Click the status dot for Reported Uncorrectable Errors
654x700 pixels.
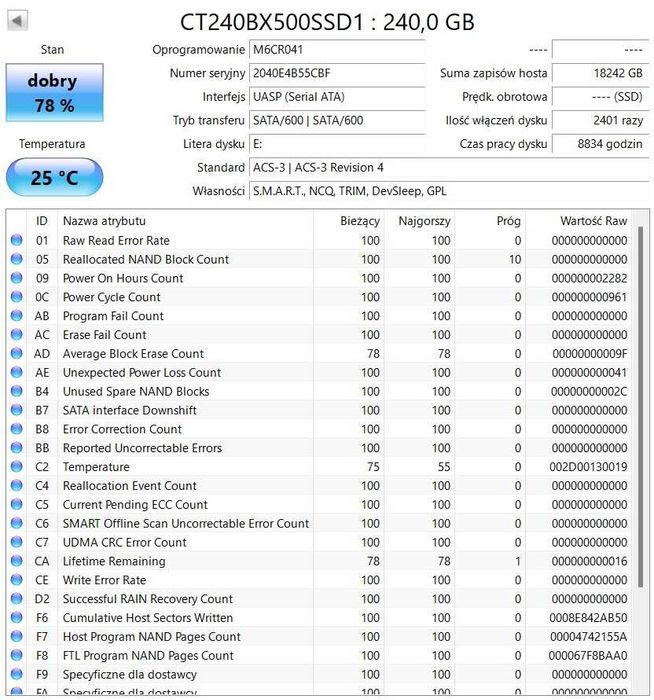17,448
